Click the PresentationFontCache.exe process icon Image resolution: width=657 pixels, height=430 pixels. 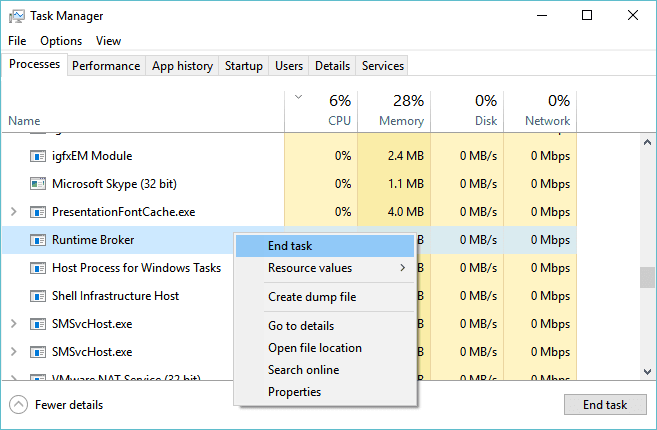[x=38, y=212]
